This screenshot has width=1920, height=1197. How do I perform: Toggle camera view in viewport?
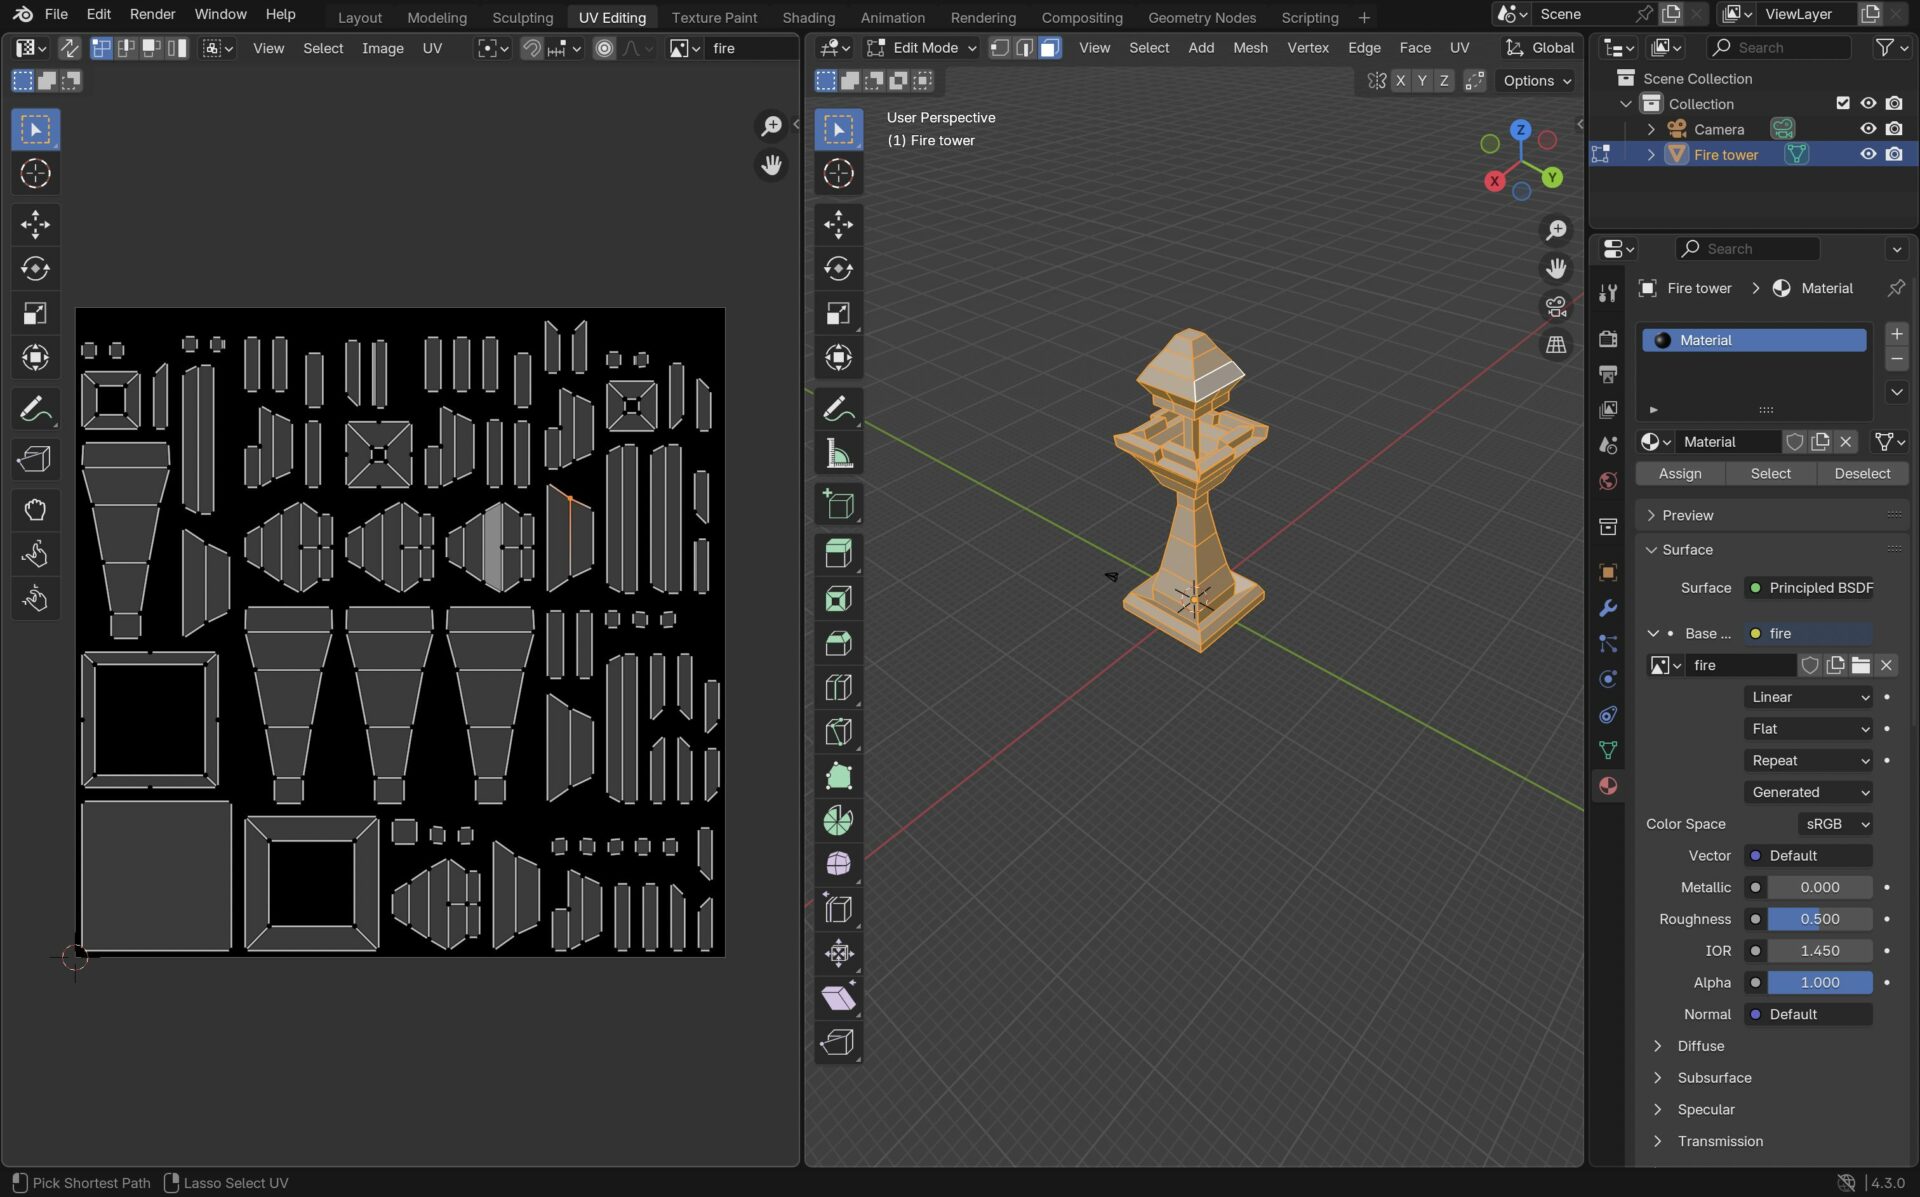pyautogui.click(x=1556, y=307)
